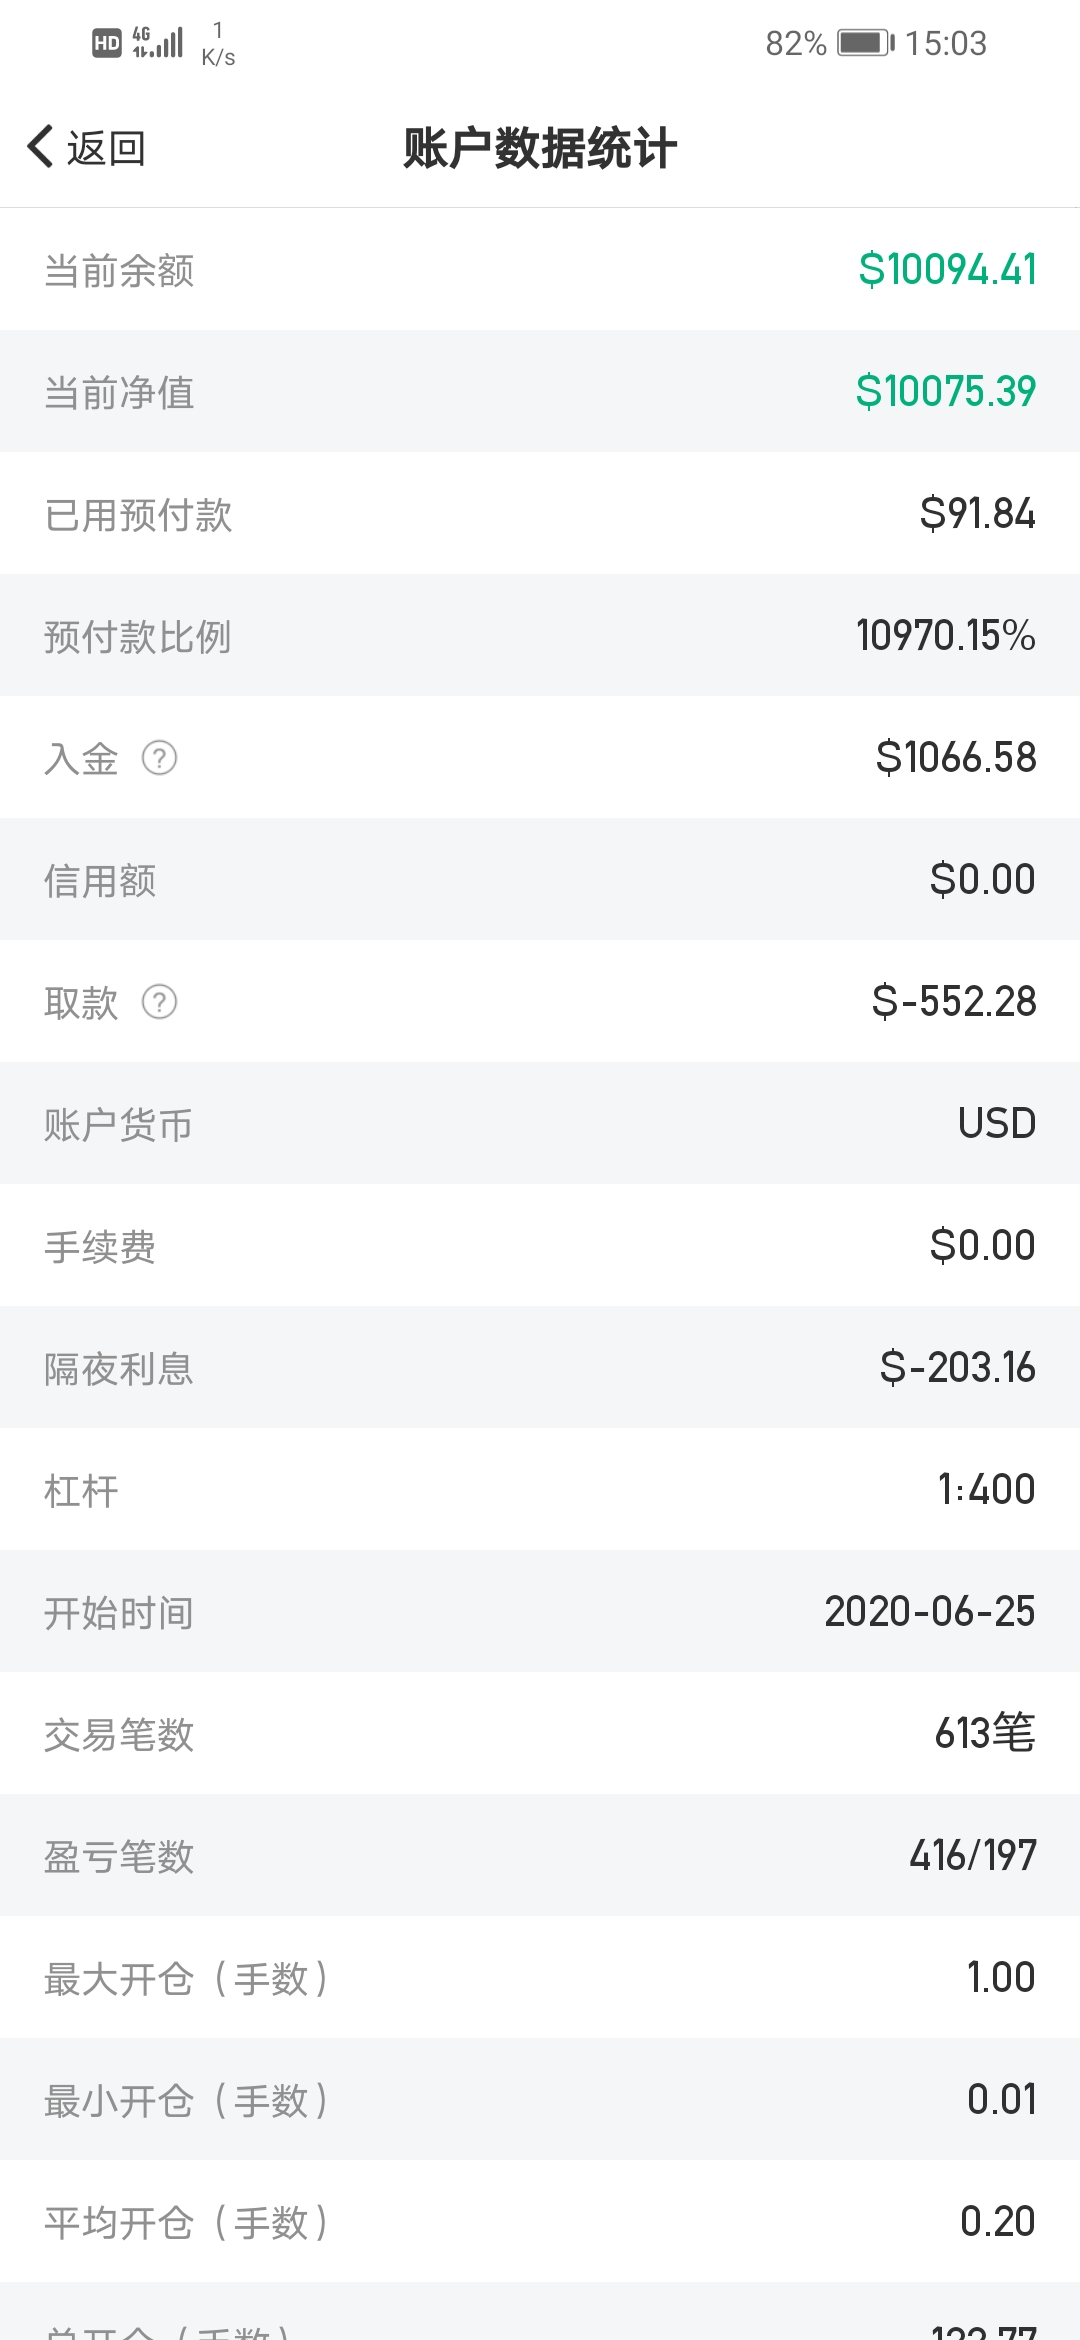Tap the 信用额 row

(540, 880)
